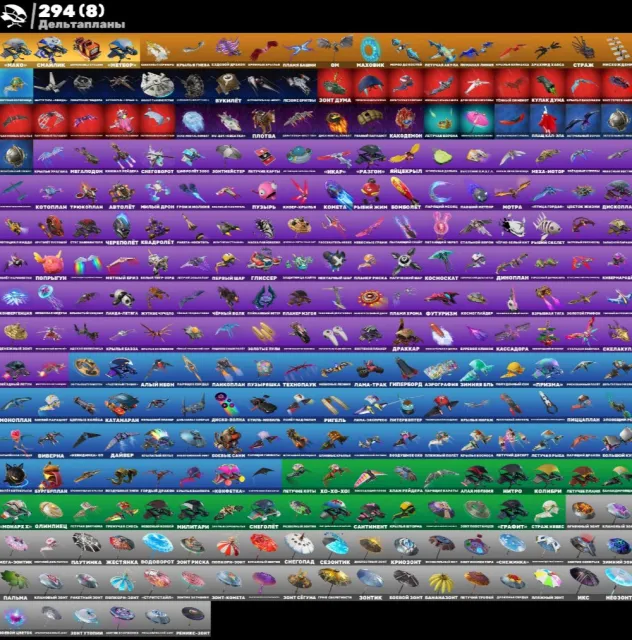This screenshot has height=640, width=632.
Task: Pick the СНЕГОЛЁТ glider
Action: coord(264,512)
